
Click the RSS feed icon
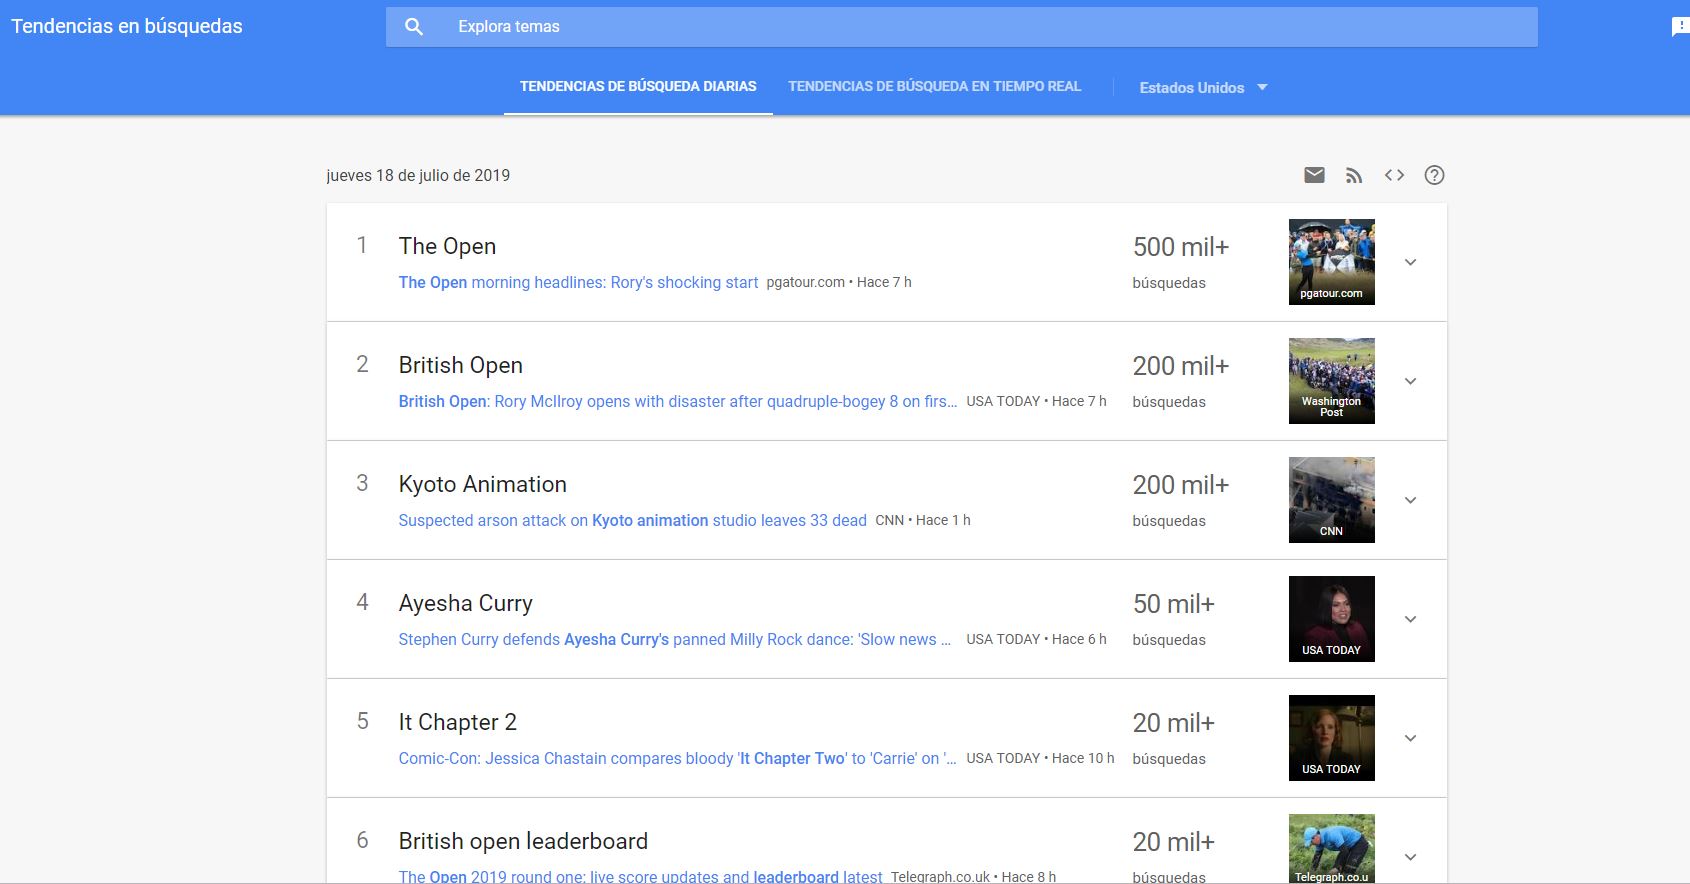(1354, 175)
